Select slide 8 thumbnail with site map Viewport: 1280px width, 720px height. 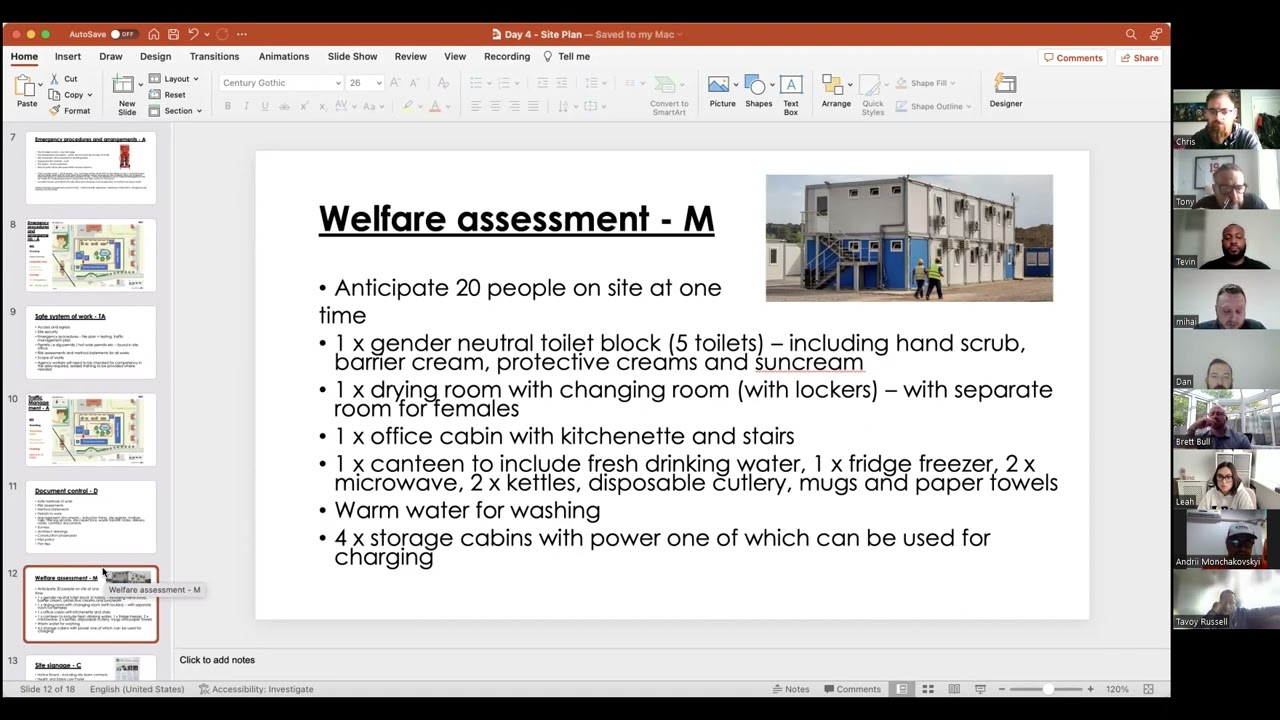[x=90, y=254]
